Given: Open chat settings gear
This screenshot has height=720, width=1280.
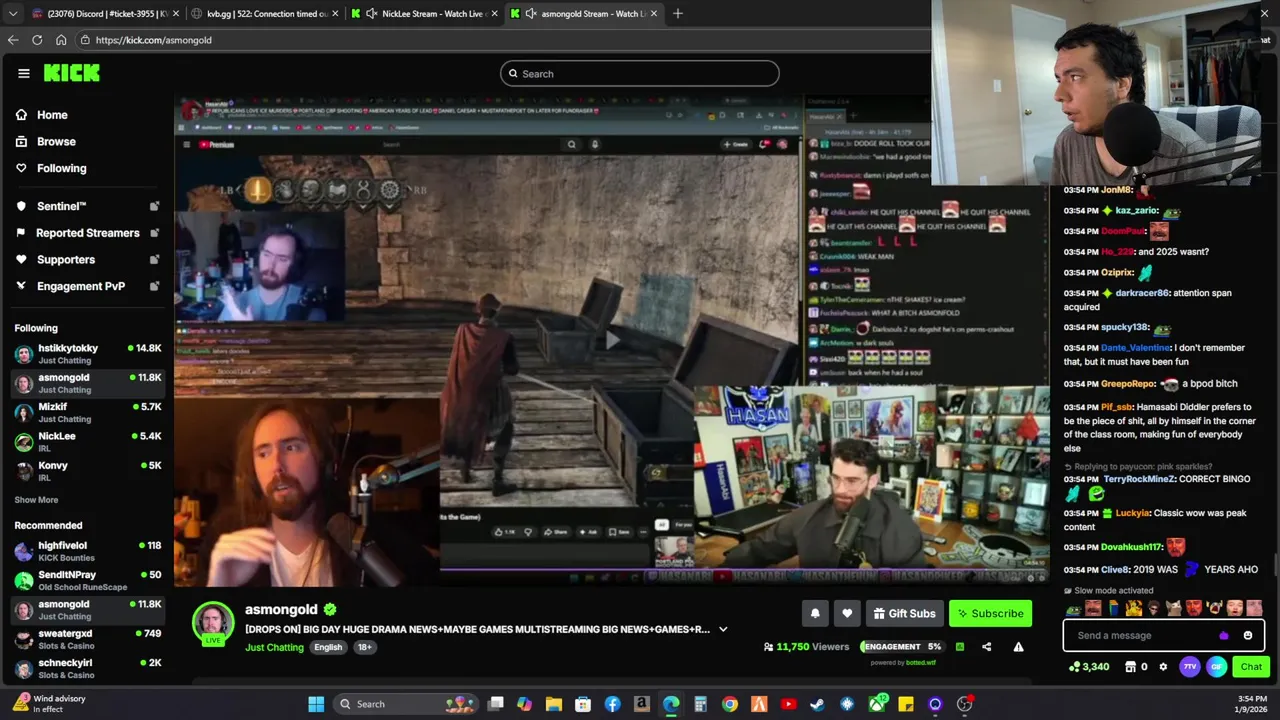Looking at the screenshot, I should tap(1163, 667).
